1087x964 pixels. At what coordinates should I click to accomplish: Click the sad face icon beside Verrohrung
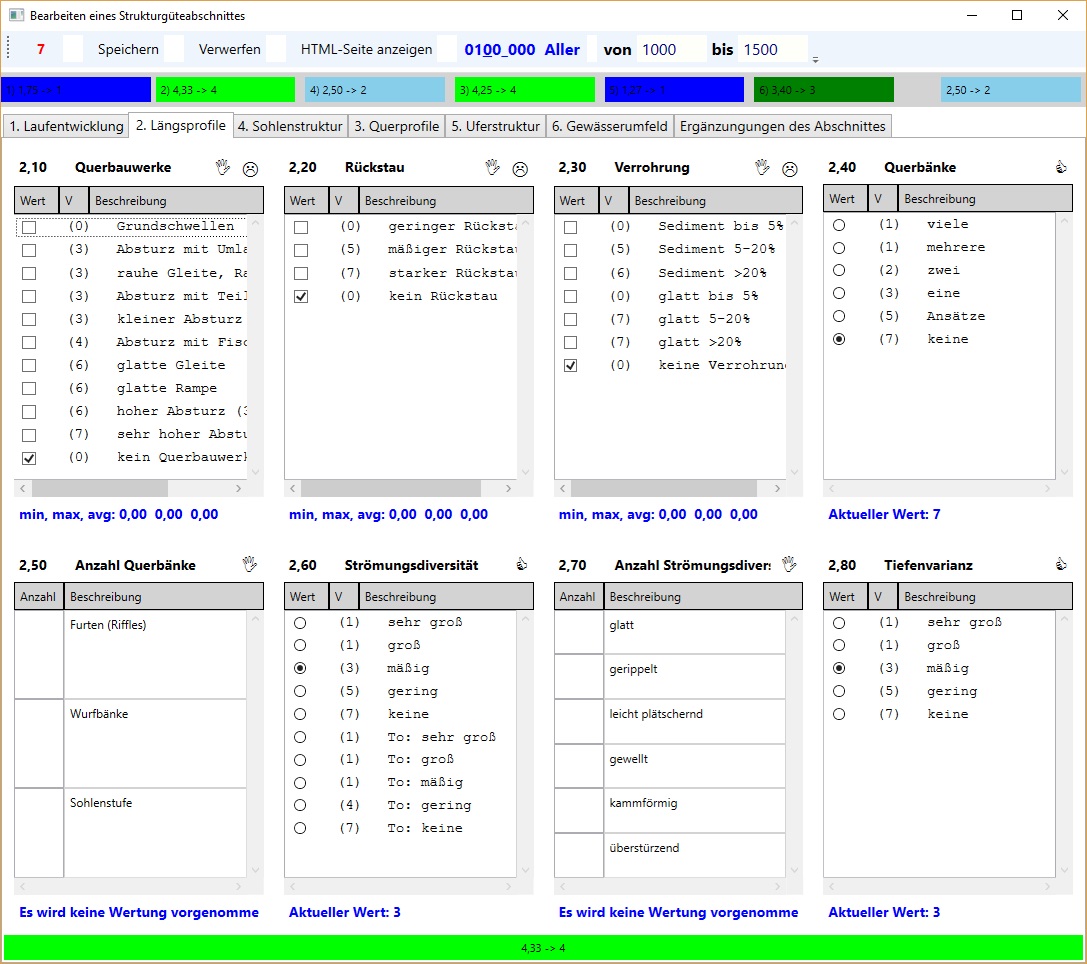[790, 169]
